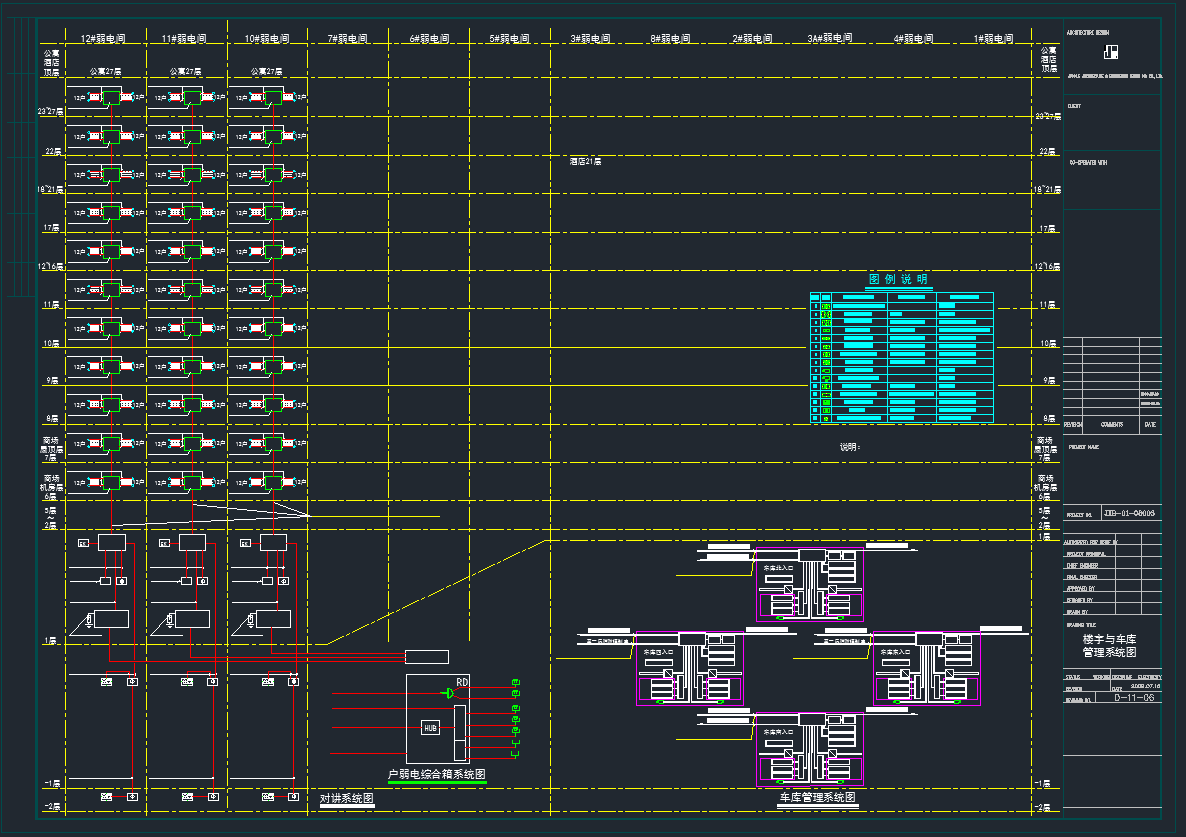Select drawing number D-11-06 in title block

coord(1133,698)
